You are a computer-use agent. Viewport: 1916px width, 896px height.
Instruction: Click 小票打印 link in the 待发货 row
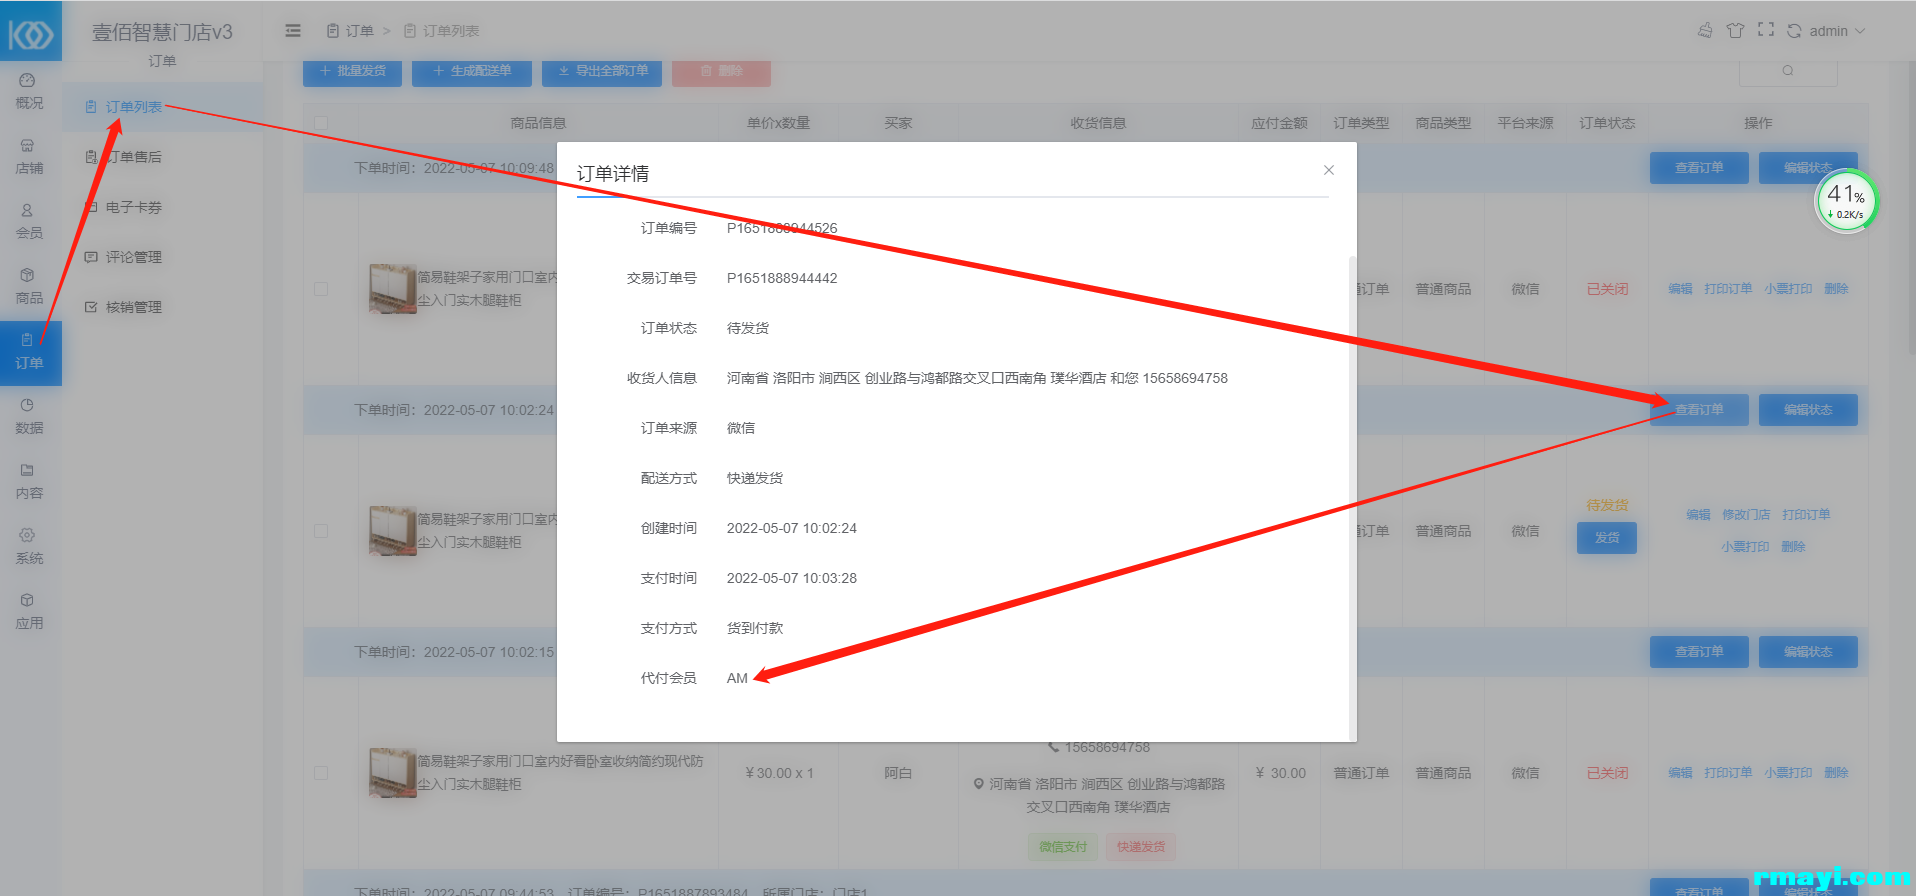click(x=1745, y=547)
